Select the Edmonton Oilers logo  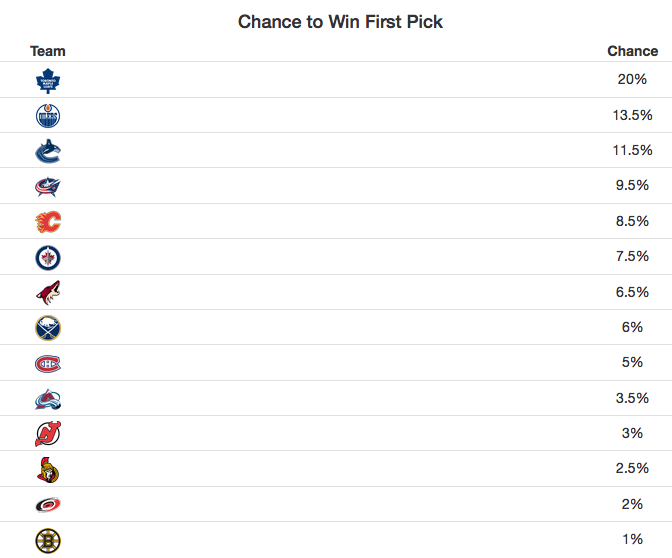coord(48,116)
